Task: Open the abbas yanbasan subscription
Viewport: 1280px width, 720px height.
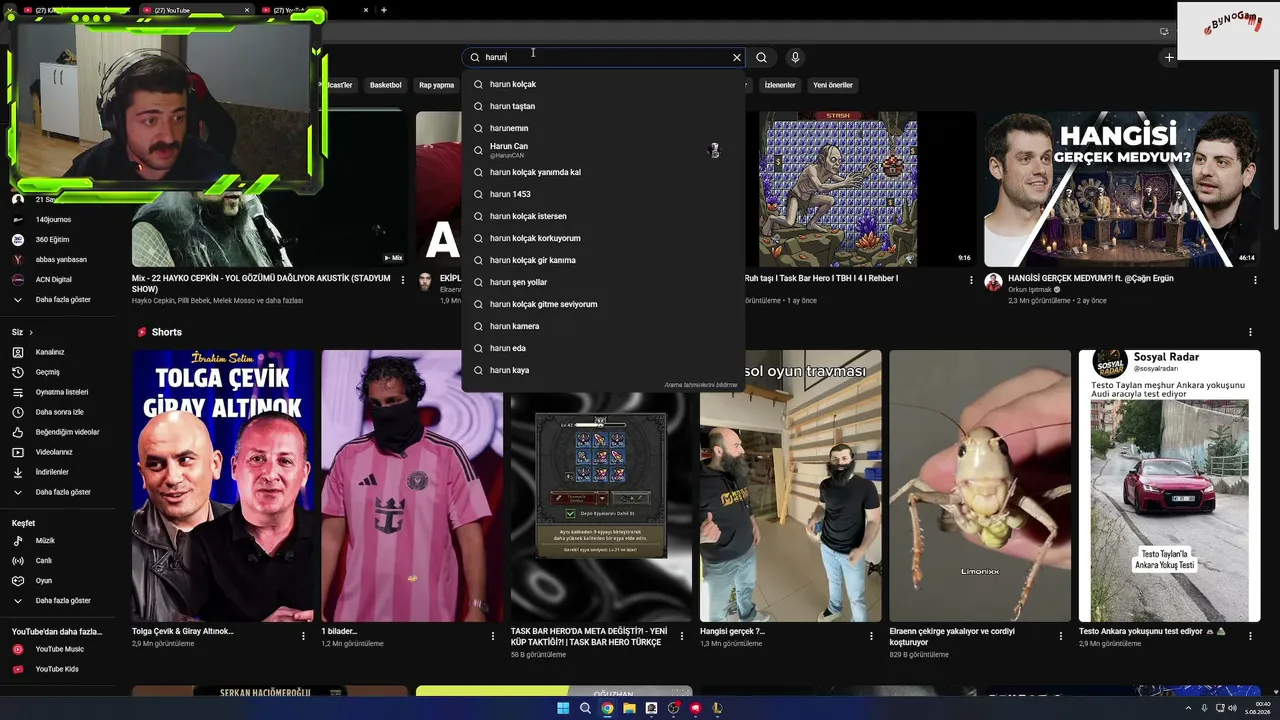Action: (61, 260)
